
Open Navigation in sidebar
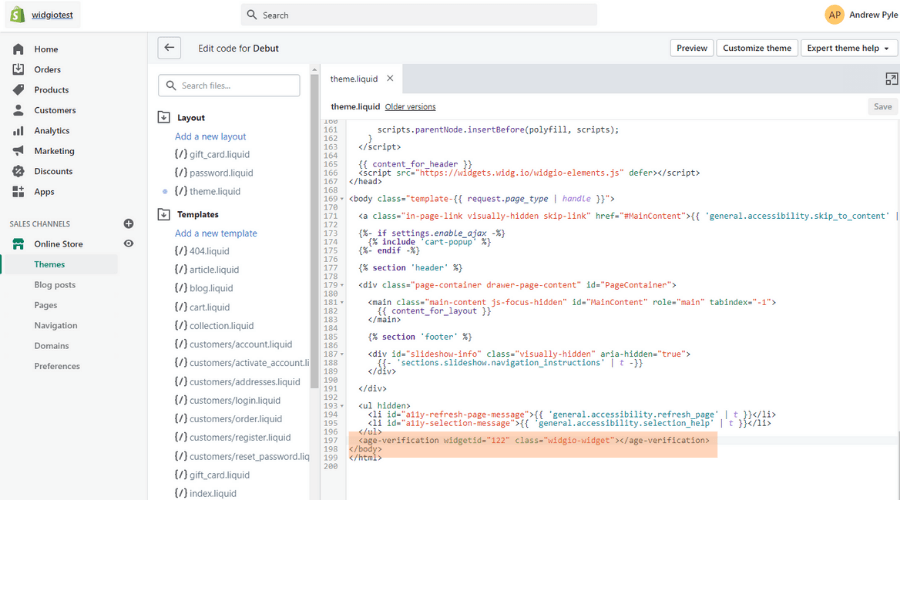[x=56, y=326]
